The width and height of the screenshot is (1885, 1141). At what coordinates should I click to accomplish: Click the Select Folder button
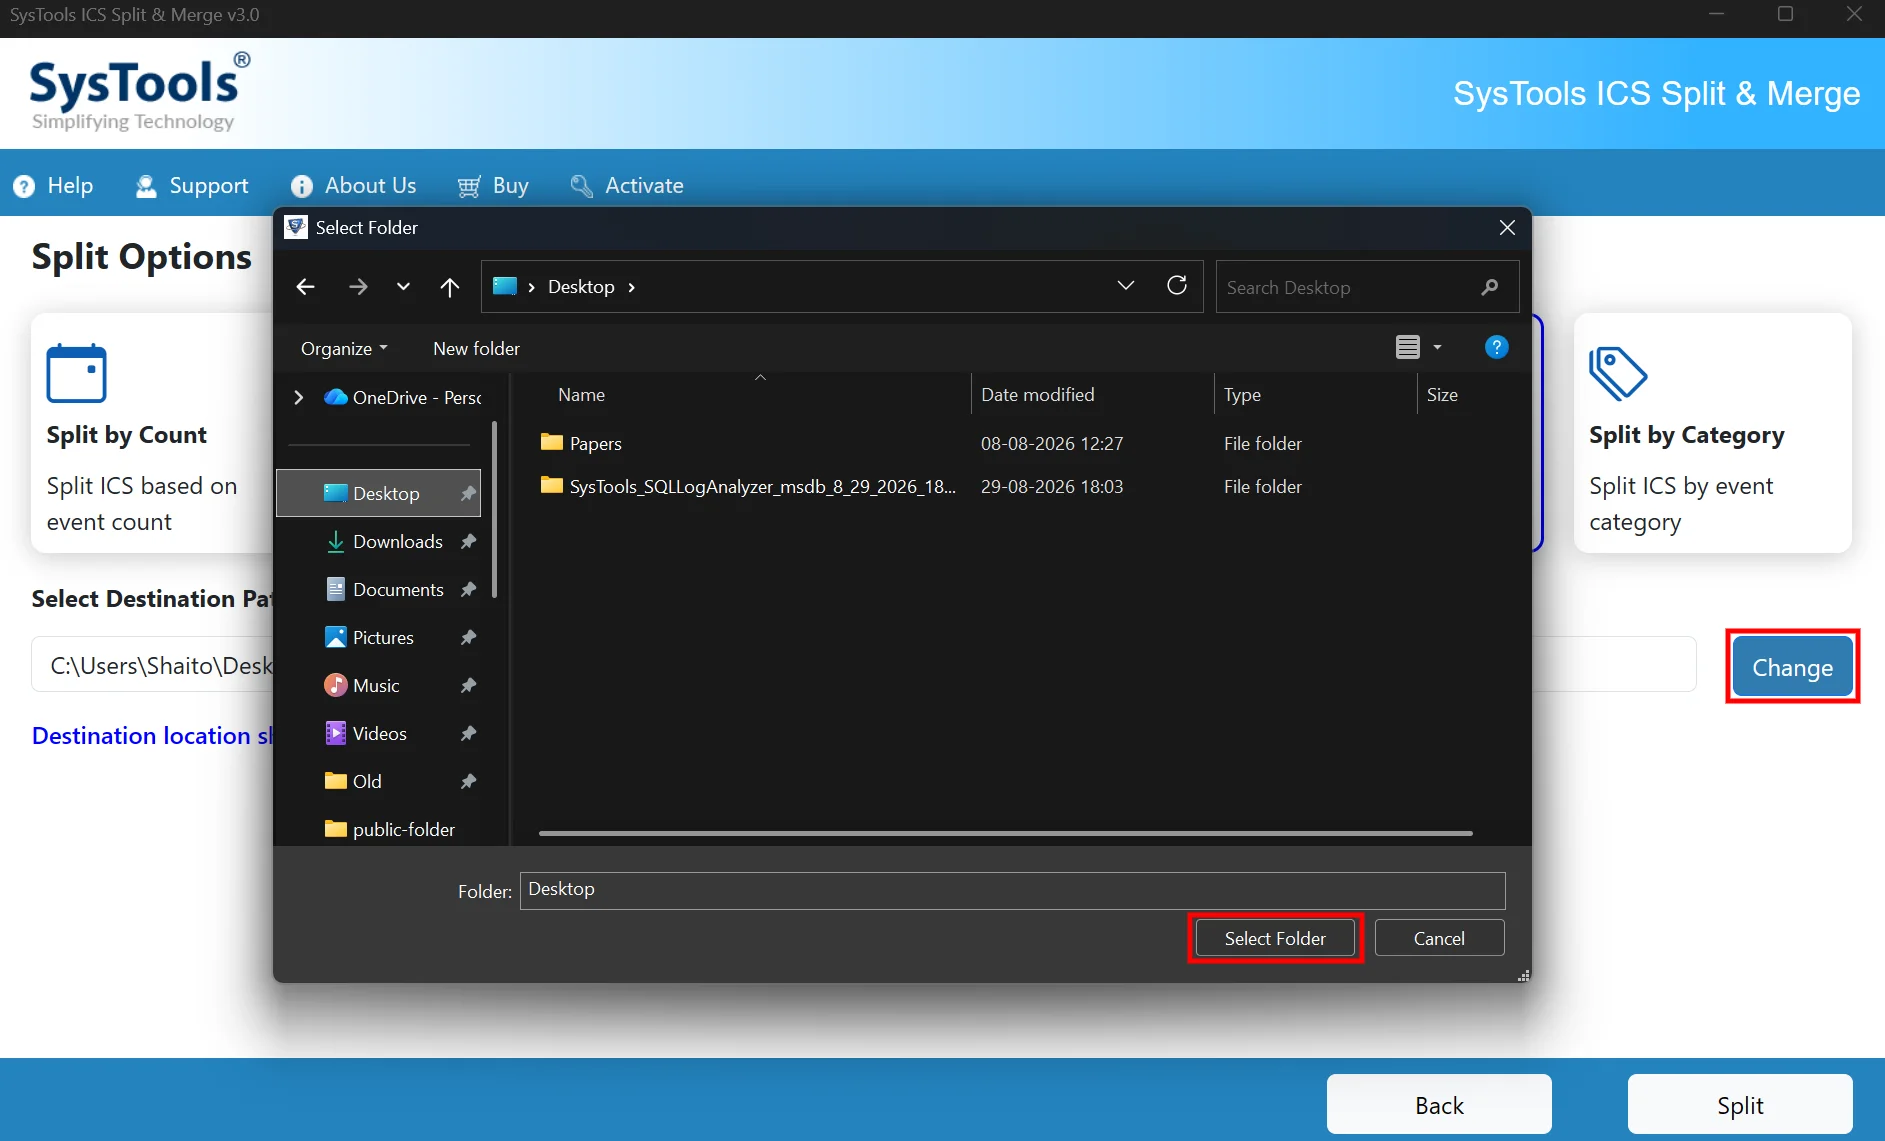coord(1275,938)
